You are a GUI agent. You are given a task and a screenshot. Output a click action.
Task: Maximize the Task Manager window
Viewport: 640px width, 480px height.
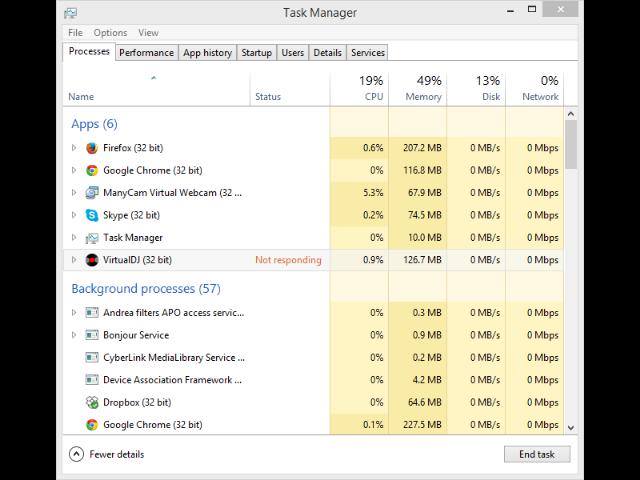tap(532, 9)
